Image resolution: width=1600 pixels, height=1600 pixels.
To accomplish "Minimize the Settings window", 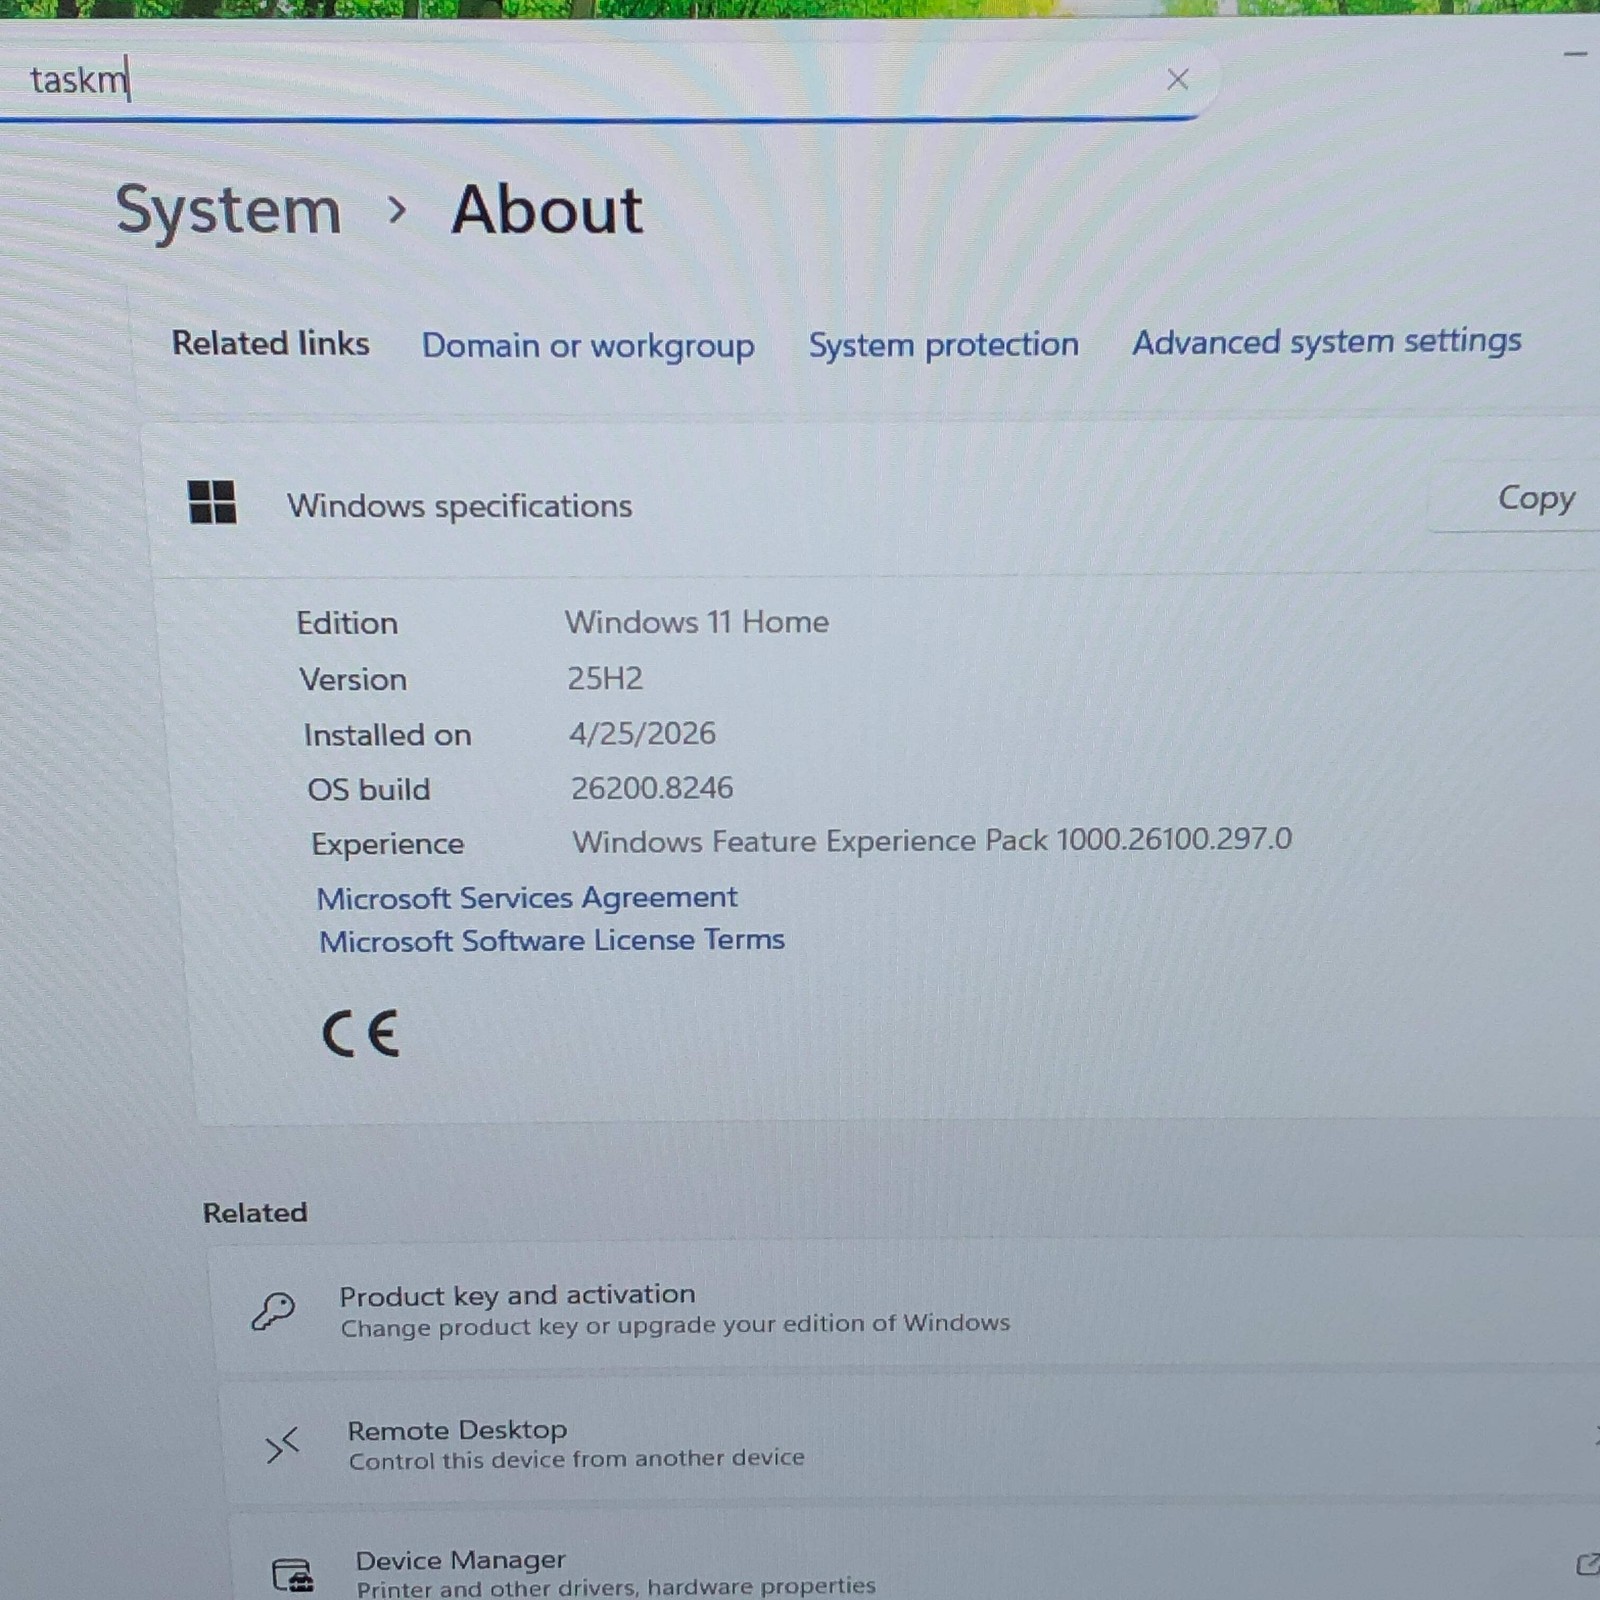I will tap(1576, 53).
